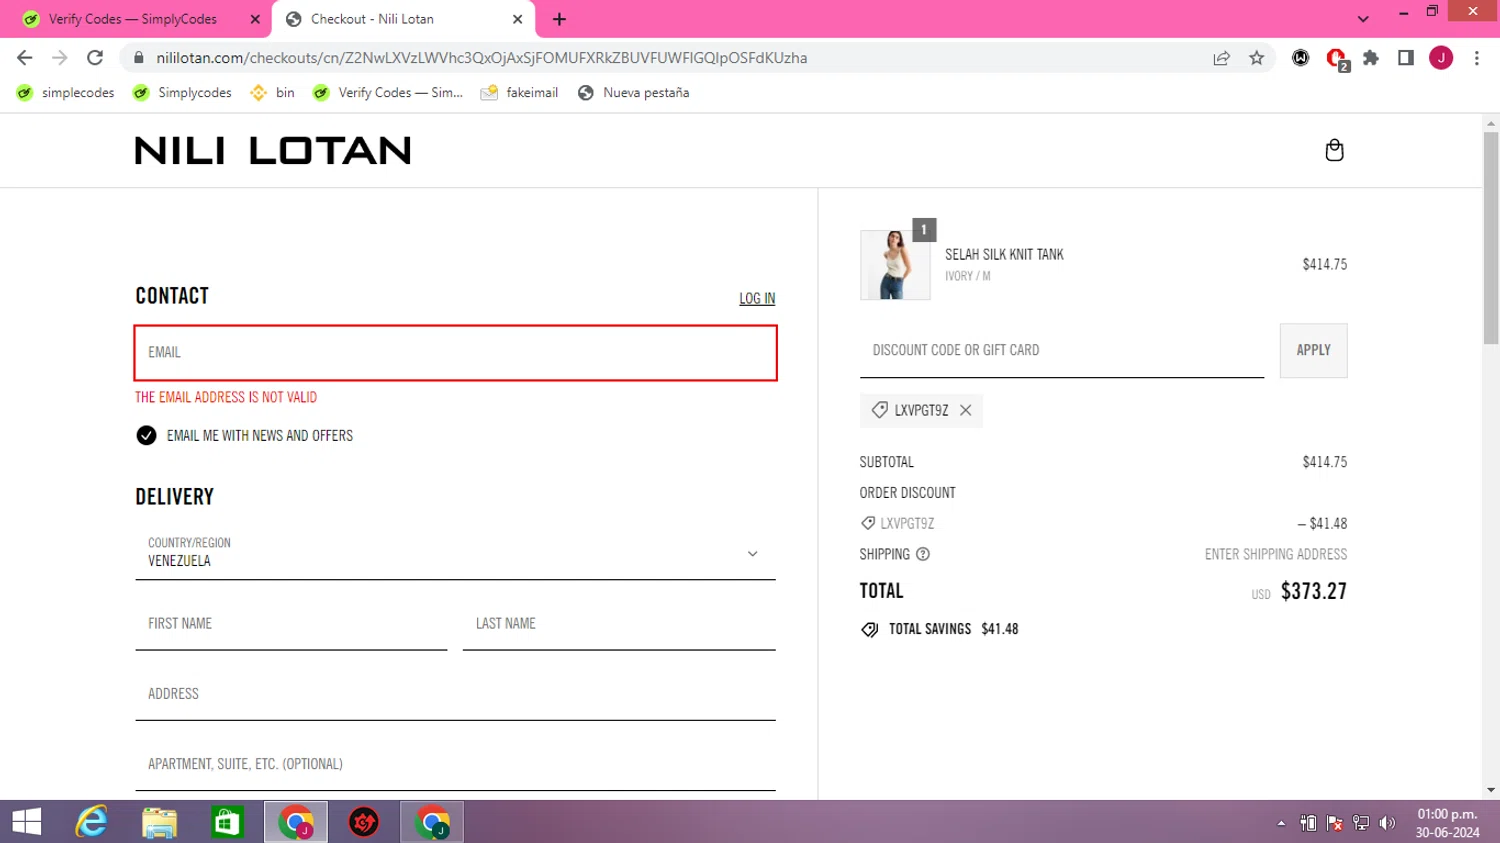Click the Email input field
The image size is (1500, 843).
coord(455,353)
